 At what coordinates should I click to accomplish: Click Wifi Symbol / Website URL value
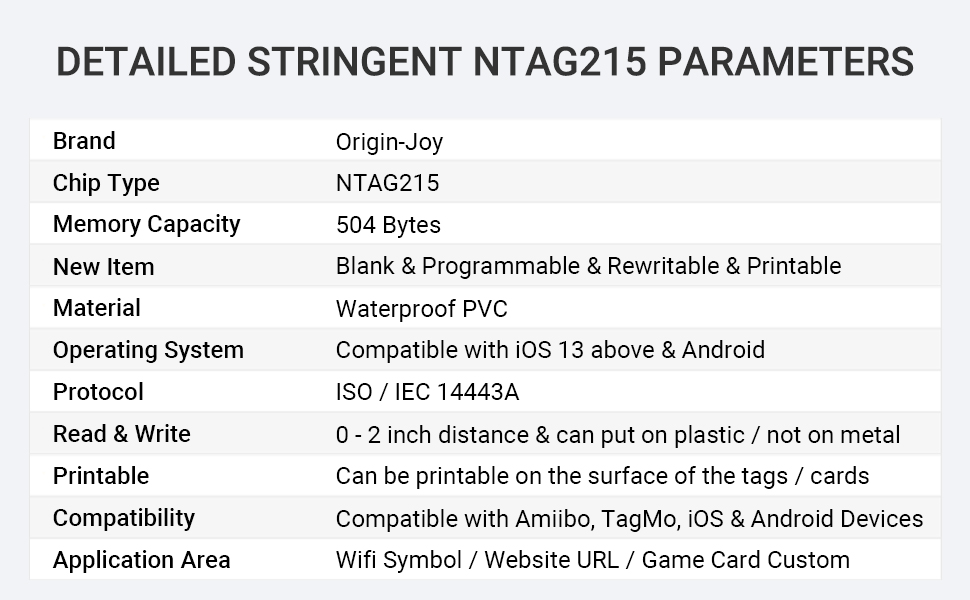[477, 560]
